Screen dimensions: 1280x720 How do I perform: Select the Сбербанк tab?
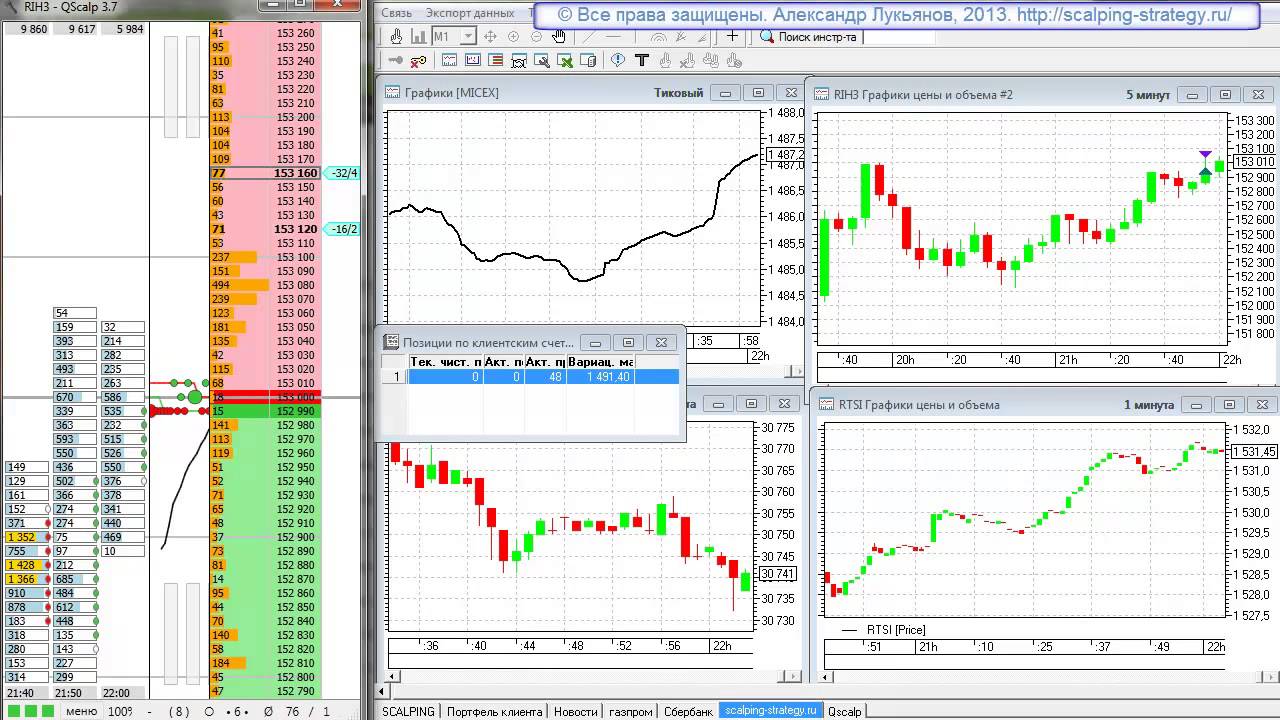point(688,711)
